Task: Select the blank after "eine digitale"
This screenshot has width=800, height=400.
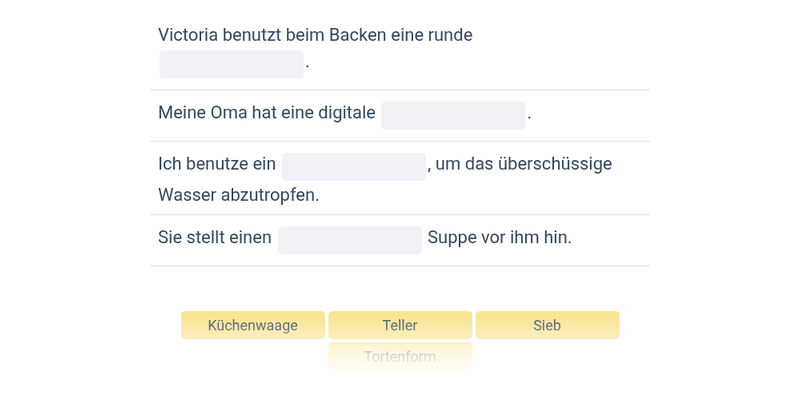Action: point(453,115)
